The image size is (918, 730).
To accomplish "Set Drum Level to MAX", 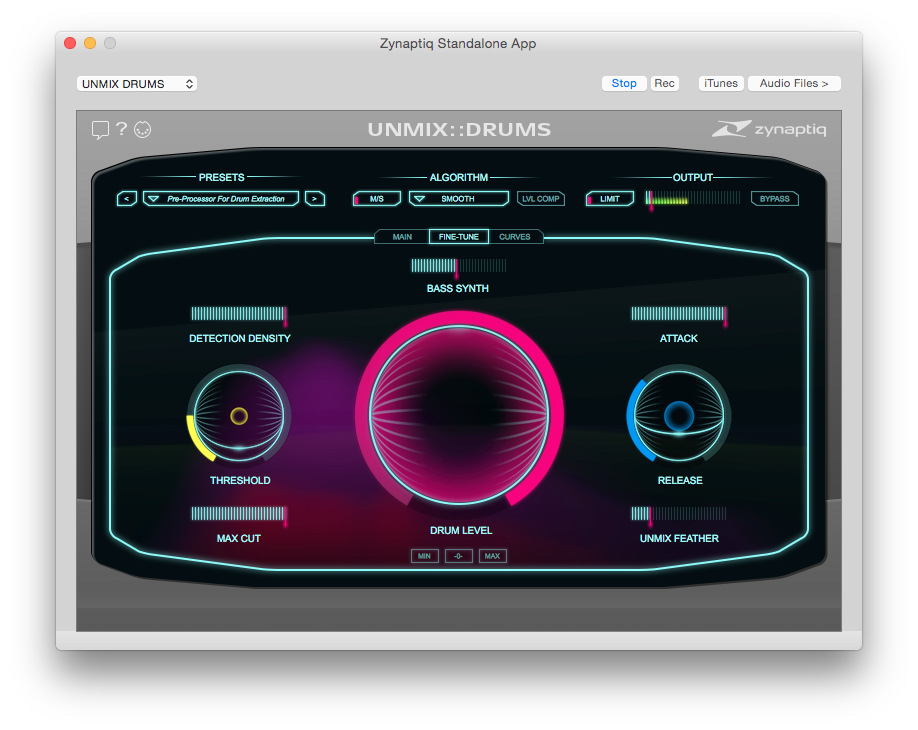I will point(492,555).
